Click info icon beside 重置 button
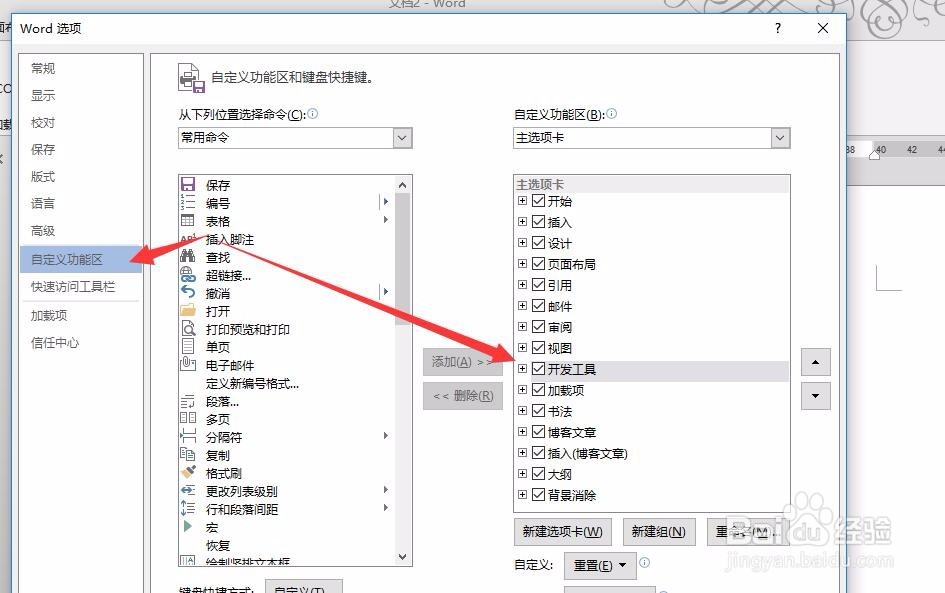 [644, 562]
